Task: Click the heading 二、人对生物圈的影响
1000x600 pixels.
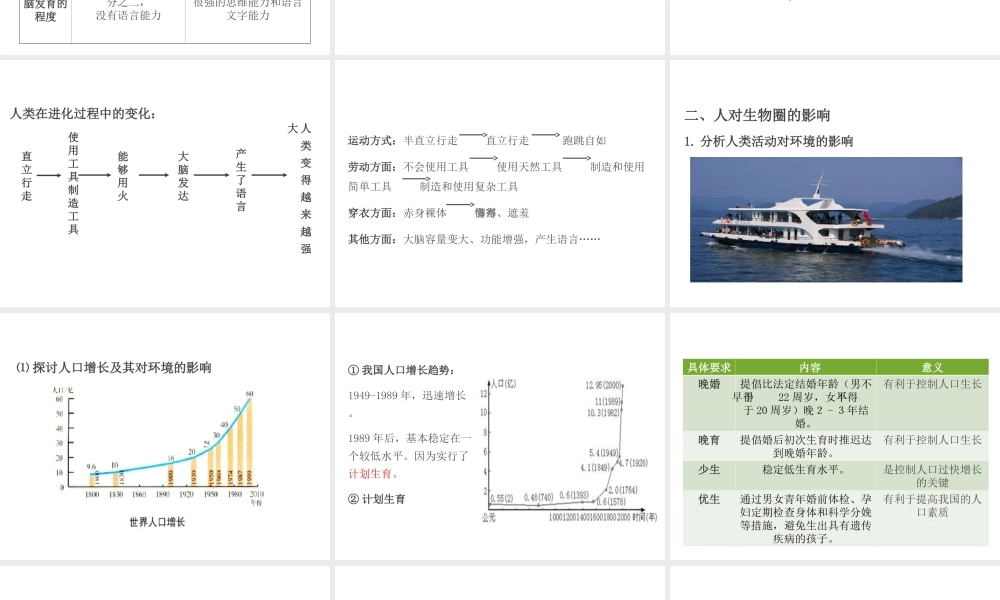Action: click(x=757, y=115)
